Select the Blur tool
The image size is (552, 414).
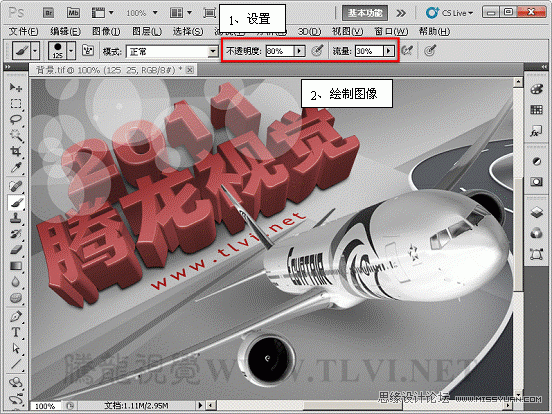pyautogui.click(x=16, y=282)
